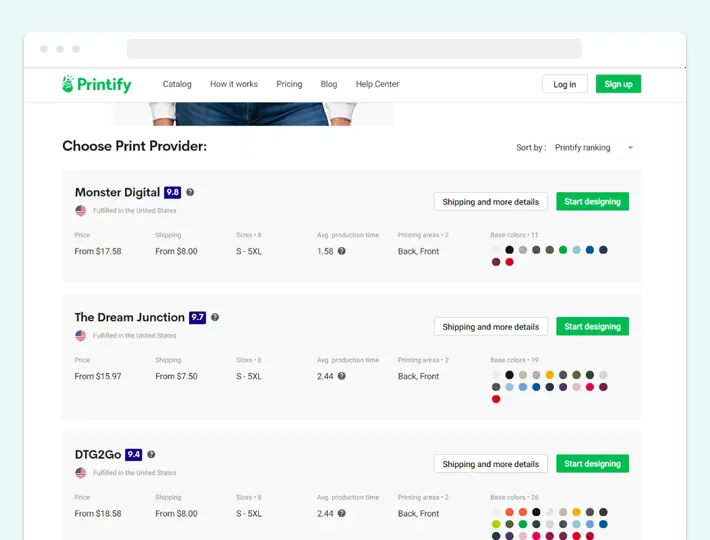The height and width of the screenshot is (540, 710).
Task: Open the Help Center
Action: click(x=377, y=84)
